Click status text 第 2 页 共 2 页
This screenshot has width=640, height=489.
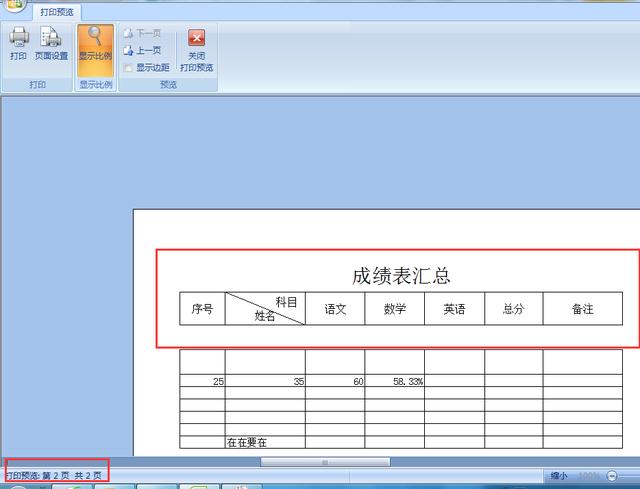pyautogui.click(x=71, y=476)
